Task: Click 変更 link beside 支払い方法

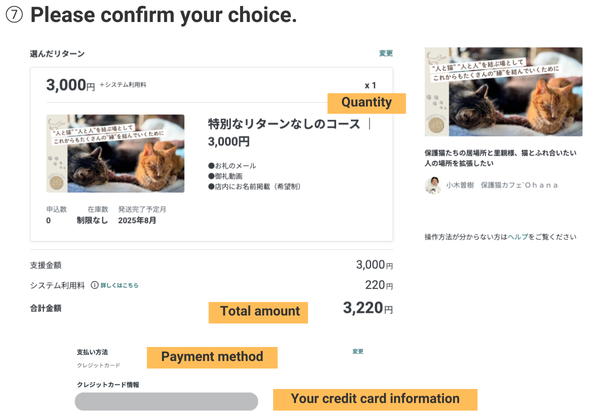Action: 358,351
